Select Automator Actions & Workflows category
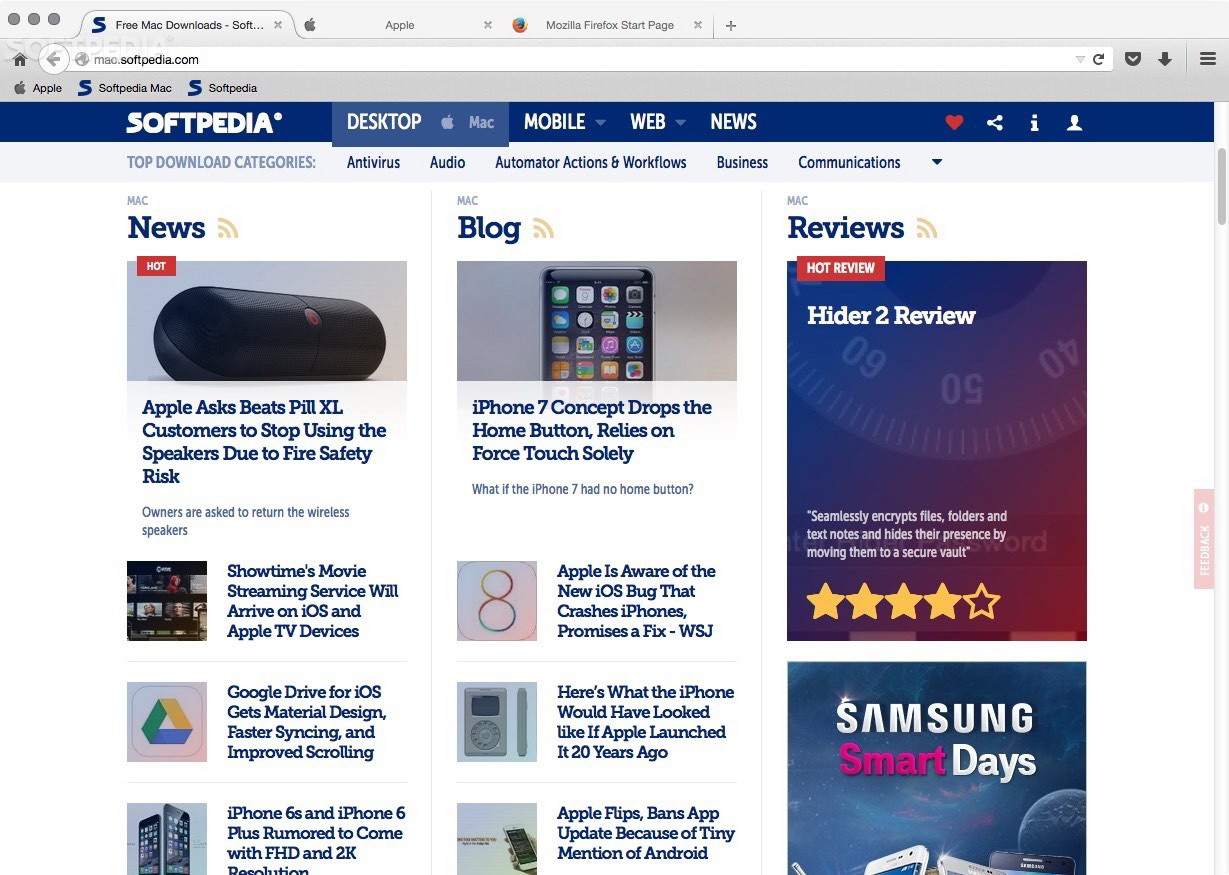 coord(590,162)
